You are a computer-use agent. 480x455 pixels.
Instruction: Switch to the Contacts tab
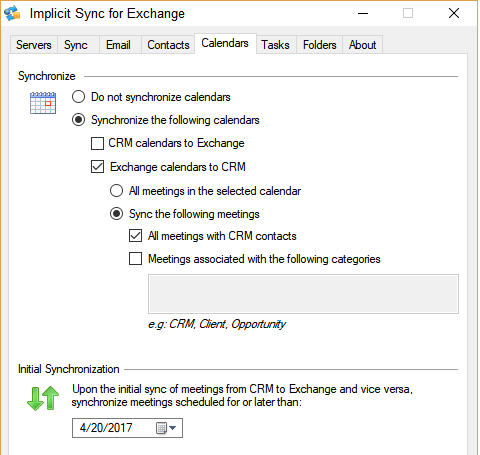click(x=168, y=45)
